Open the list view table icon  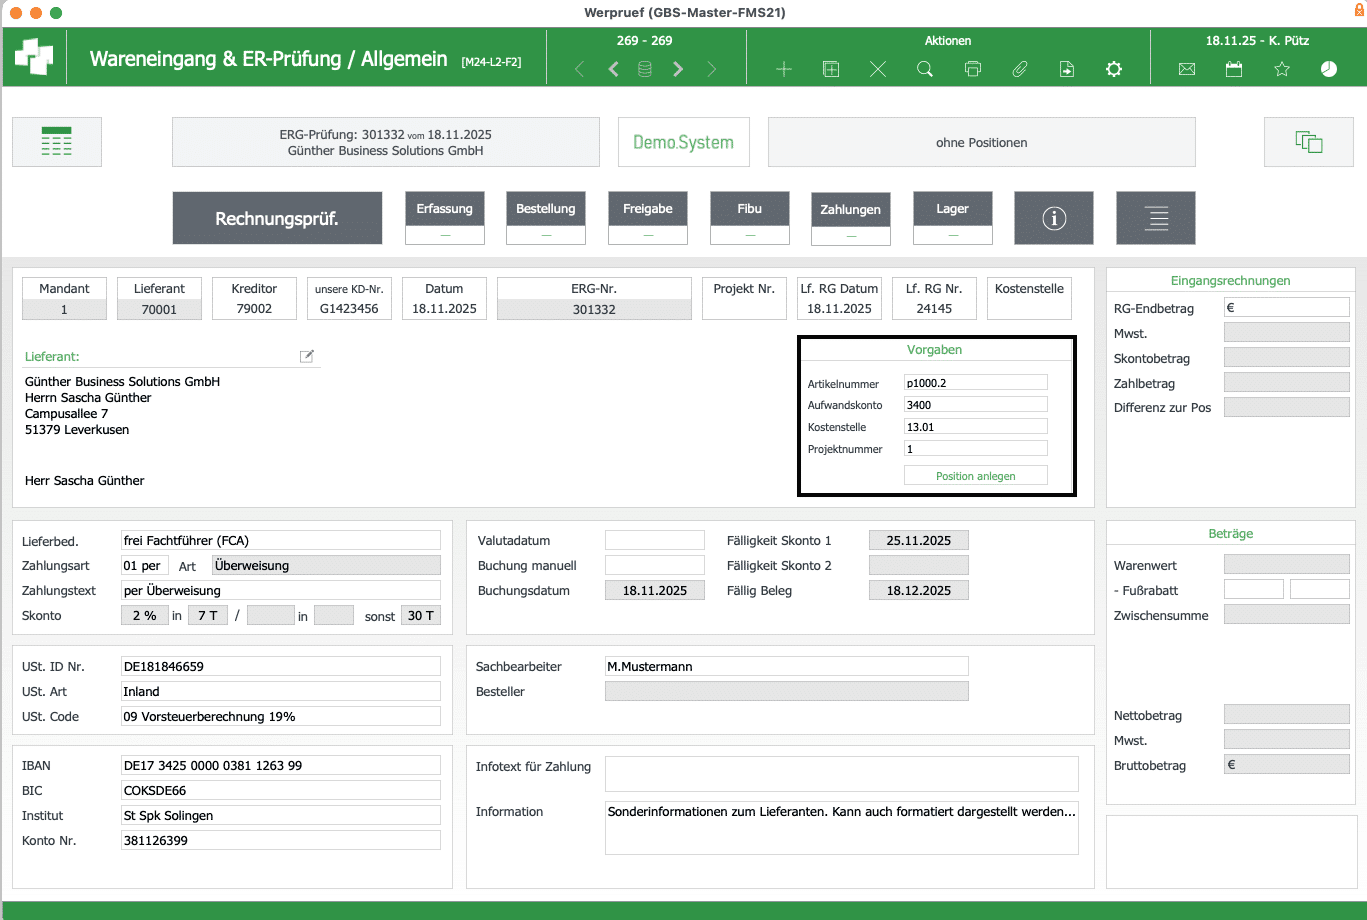[57, 142]
